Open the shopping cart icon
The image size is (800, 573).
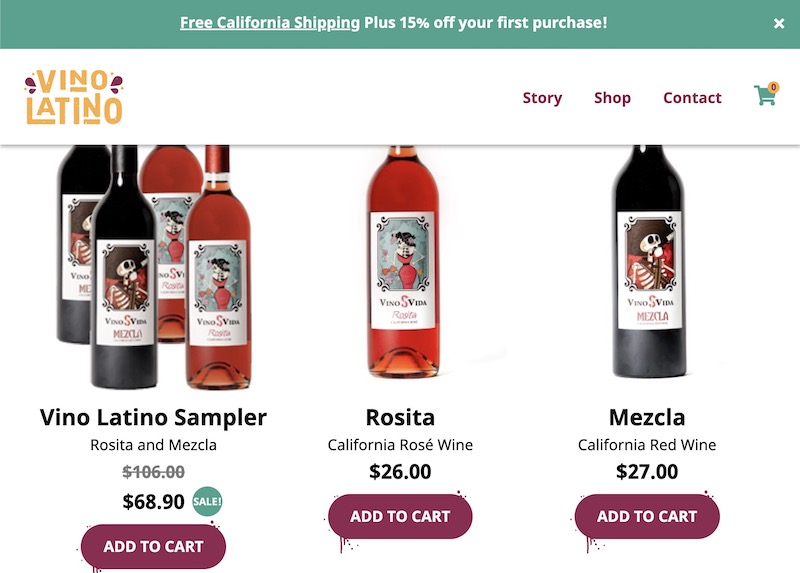(x=764, y=96)
